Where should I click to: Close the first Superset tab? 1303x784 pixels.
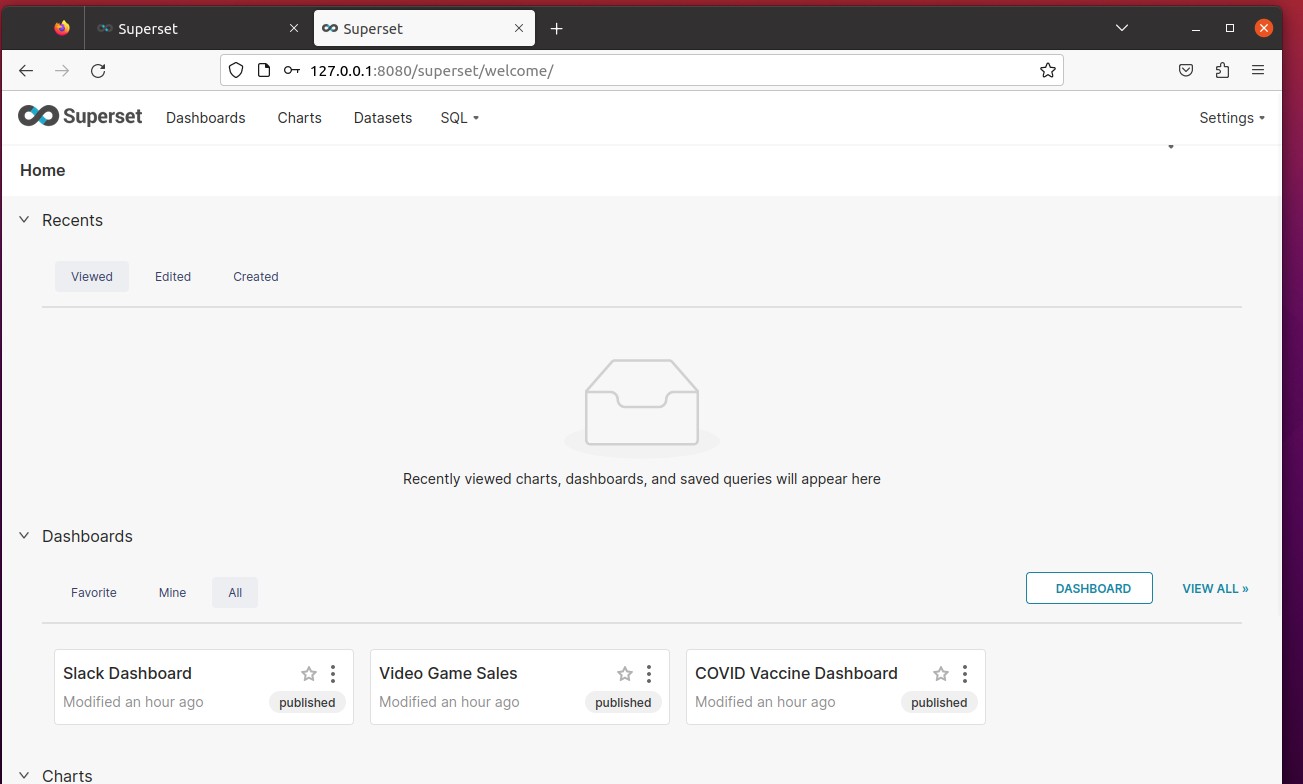(x=294, y=29)
